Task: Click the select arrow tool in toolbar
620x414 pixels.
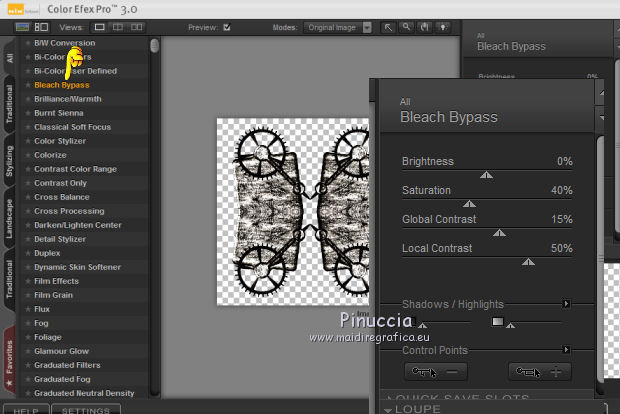Action: click(388, 27)
